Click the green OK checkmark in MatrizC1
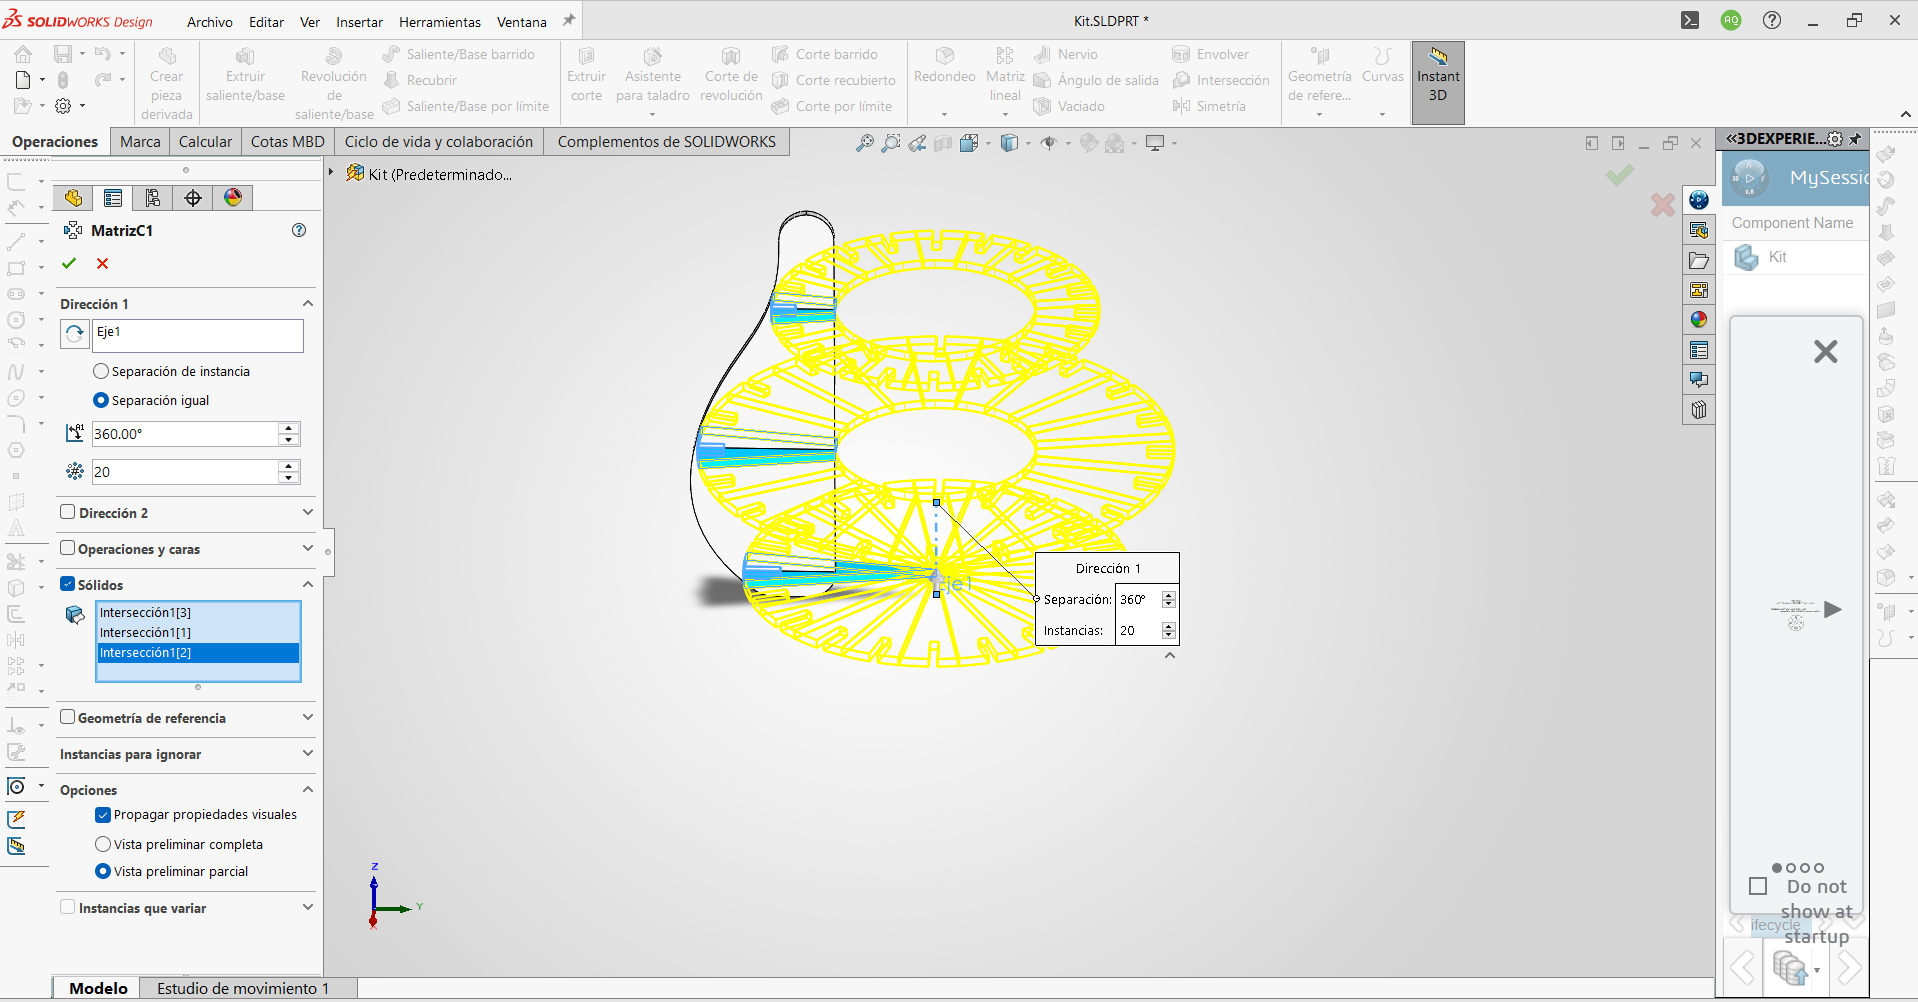The width and height of the screenshot is (1918, 1002). click(x=69, y=263)
